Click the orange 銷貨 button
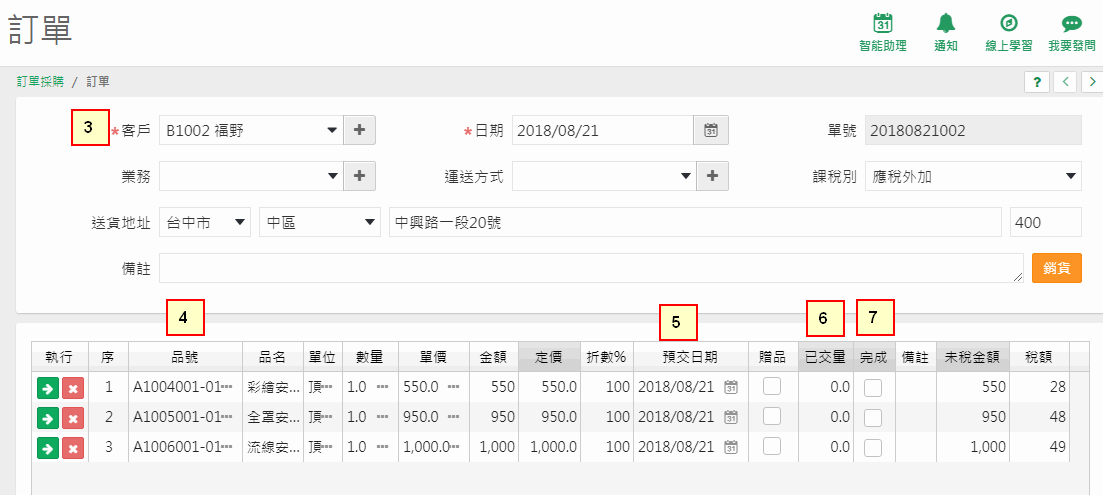Viewport: 1103px width, 495px height. pyautogui.click(x=1057, y=268)
